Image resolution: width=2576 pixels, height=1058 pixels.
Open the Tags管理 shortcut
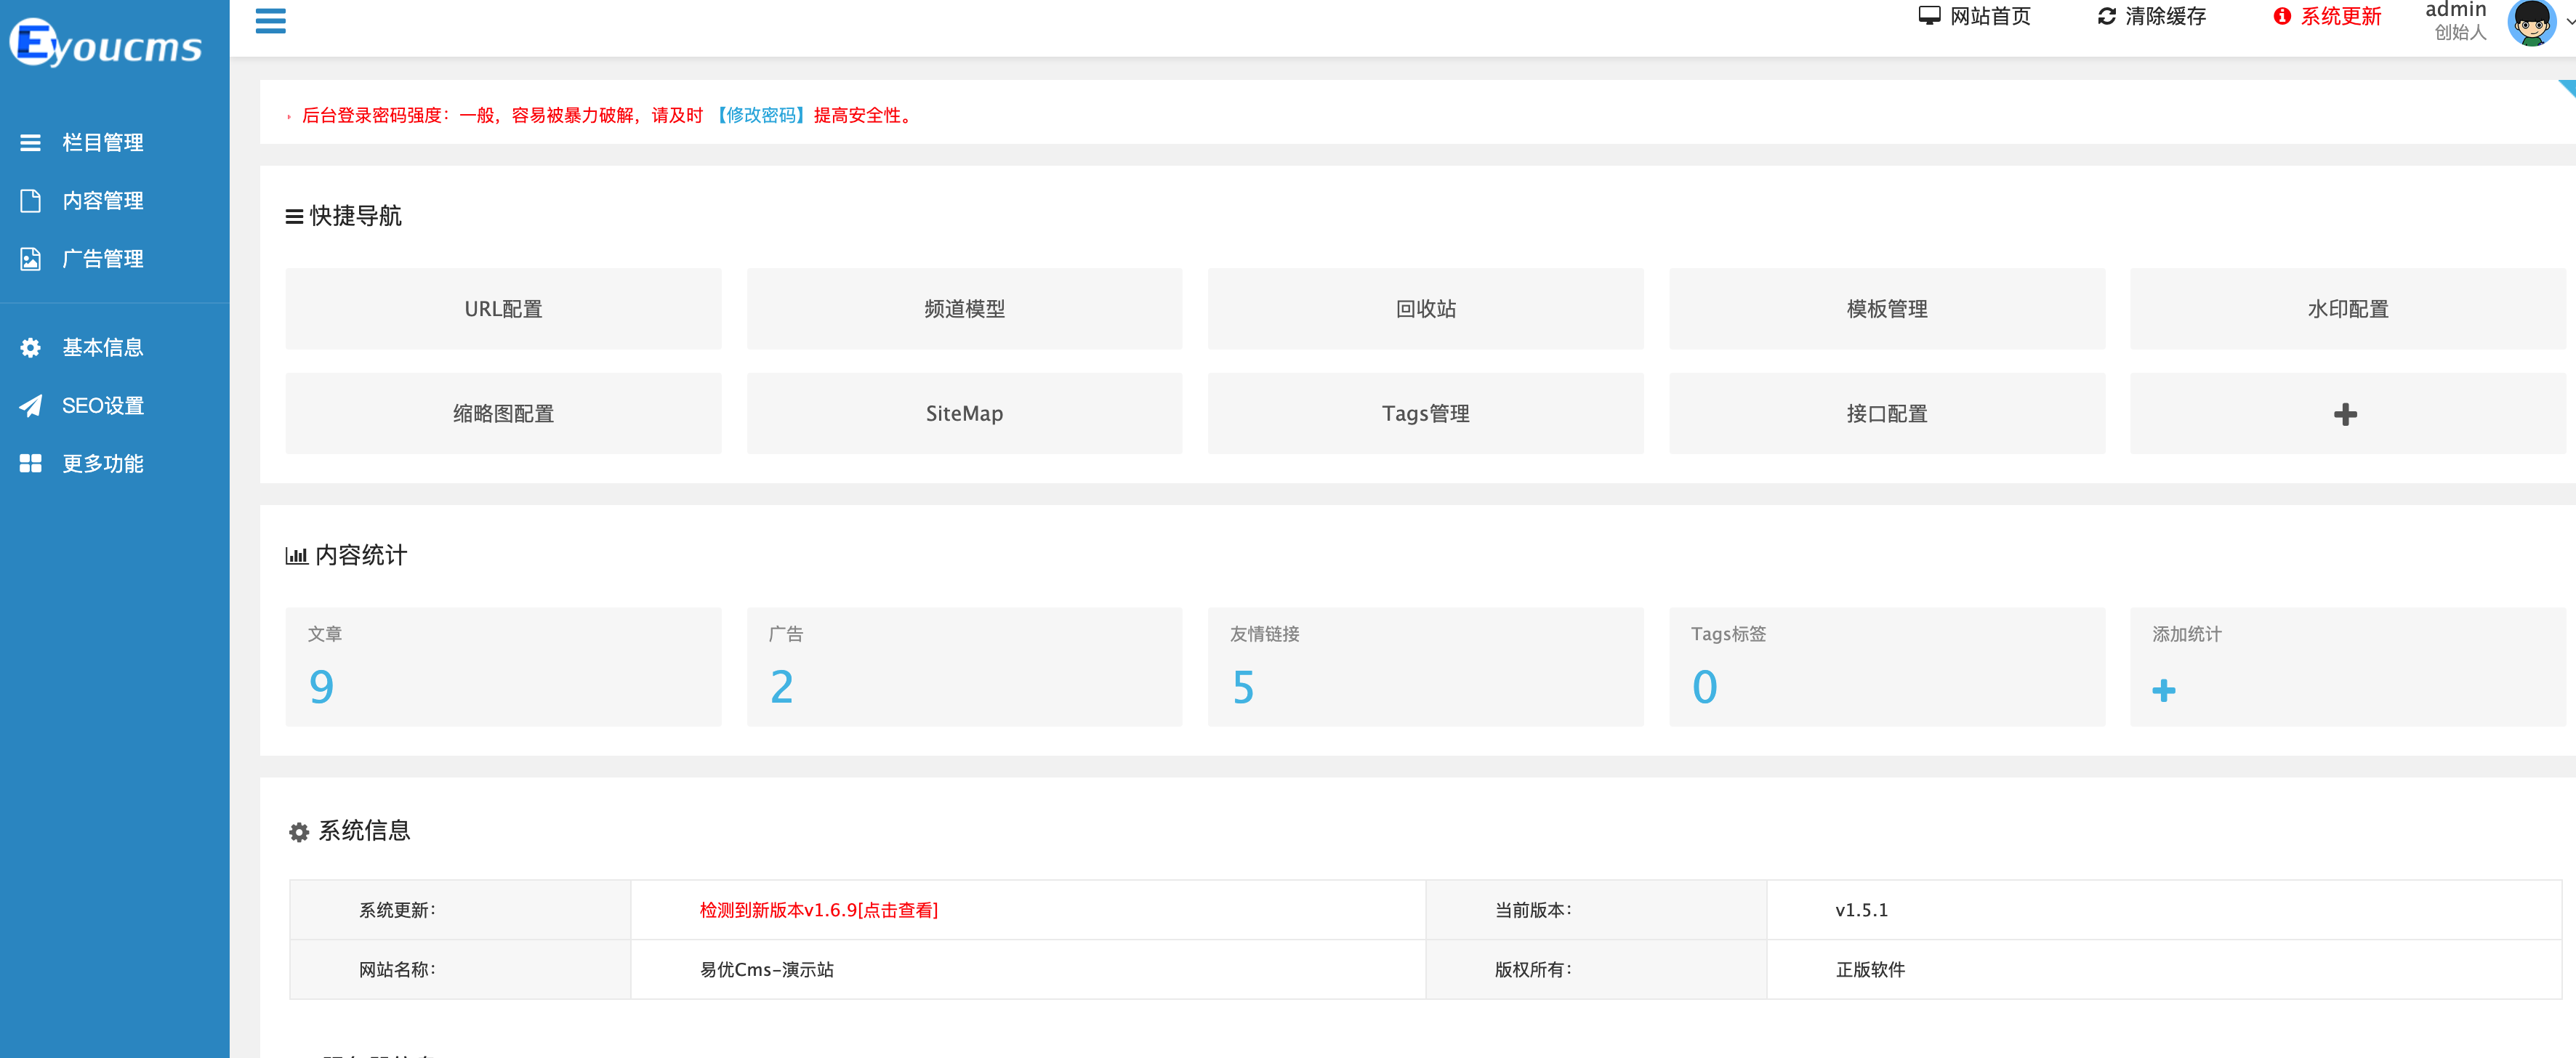pos(1425,413)
